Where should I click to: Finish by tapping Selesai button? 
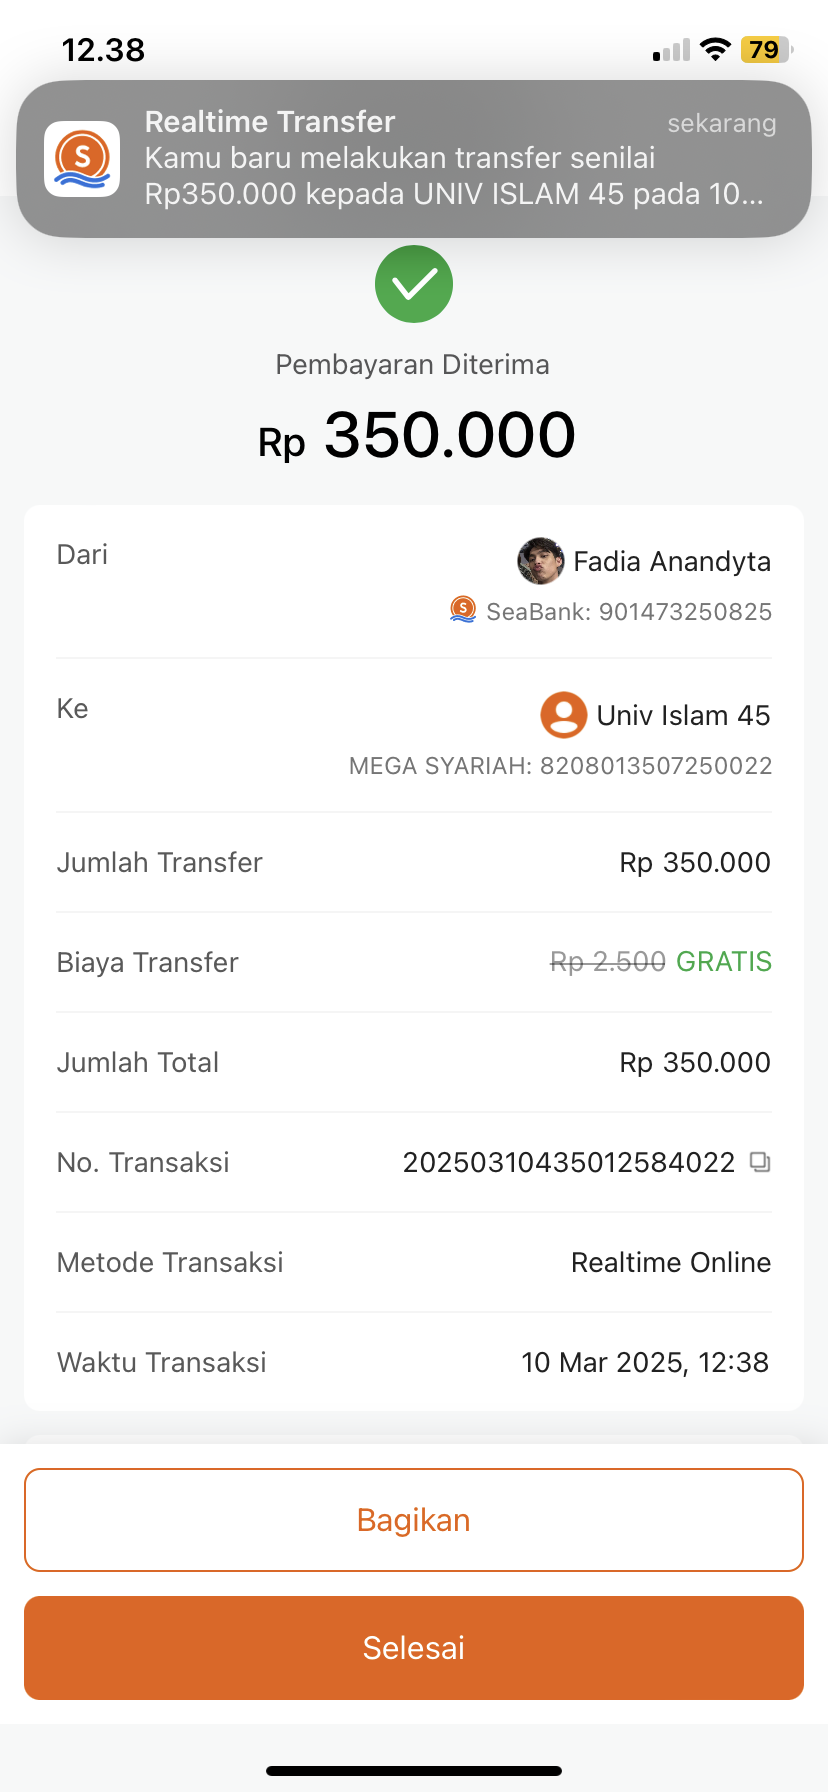[414, 1648]
